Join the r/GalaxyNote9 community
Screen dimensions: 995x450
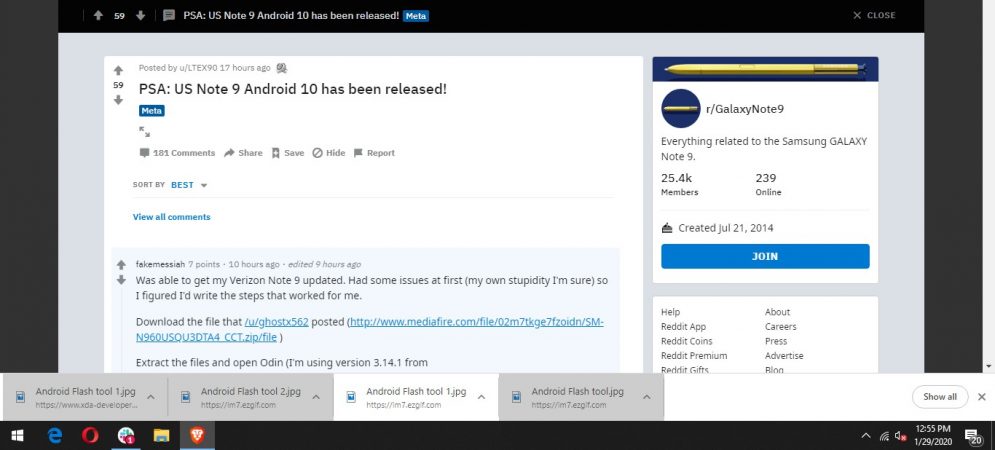click(765, 256)
